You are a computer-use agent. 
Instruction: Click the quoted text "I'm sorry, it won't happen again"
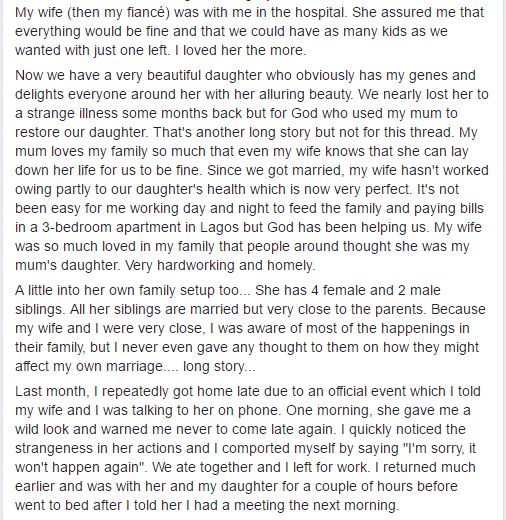click(x=246, y=458)
